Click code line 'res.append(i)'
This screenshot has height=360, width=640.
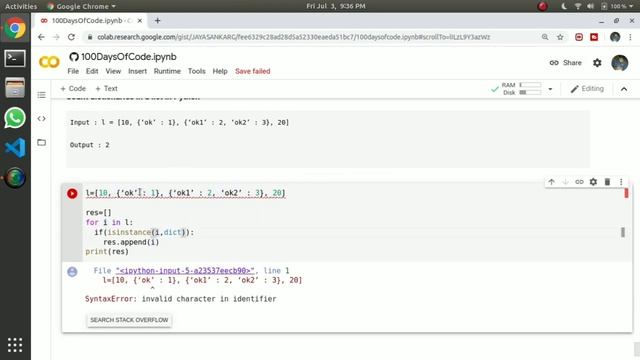pos(131,242)
